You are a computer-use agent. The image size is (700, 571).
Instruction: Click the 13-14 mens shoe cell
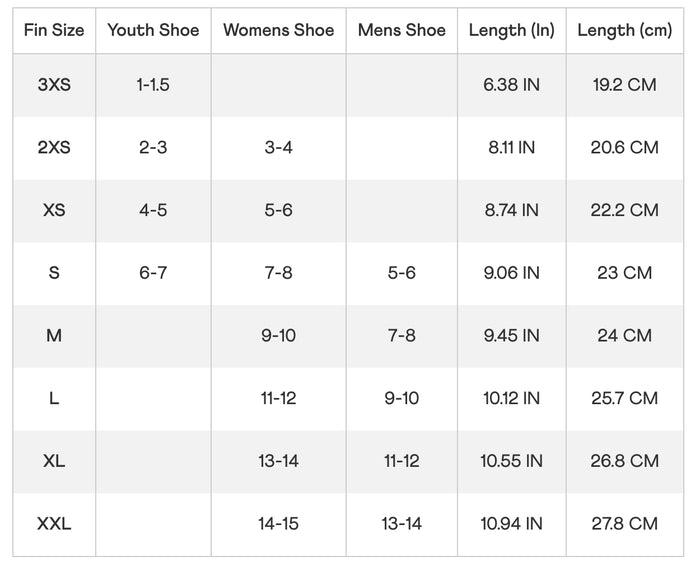tap(402, 524)
